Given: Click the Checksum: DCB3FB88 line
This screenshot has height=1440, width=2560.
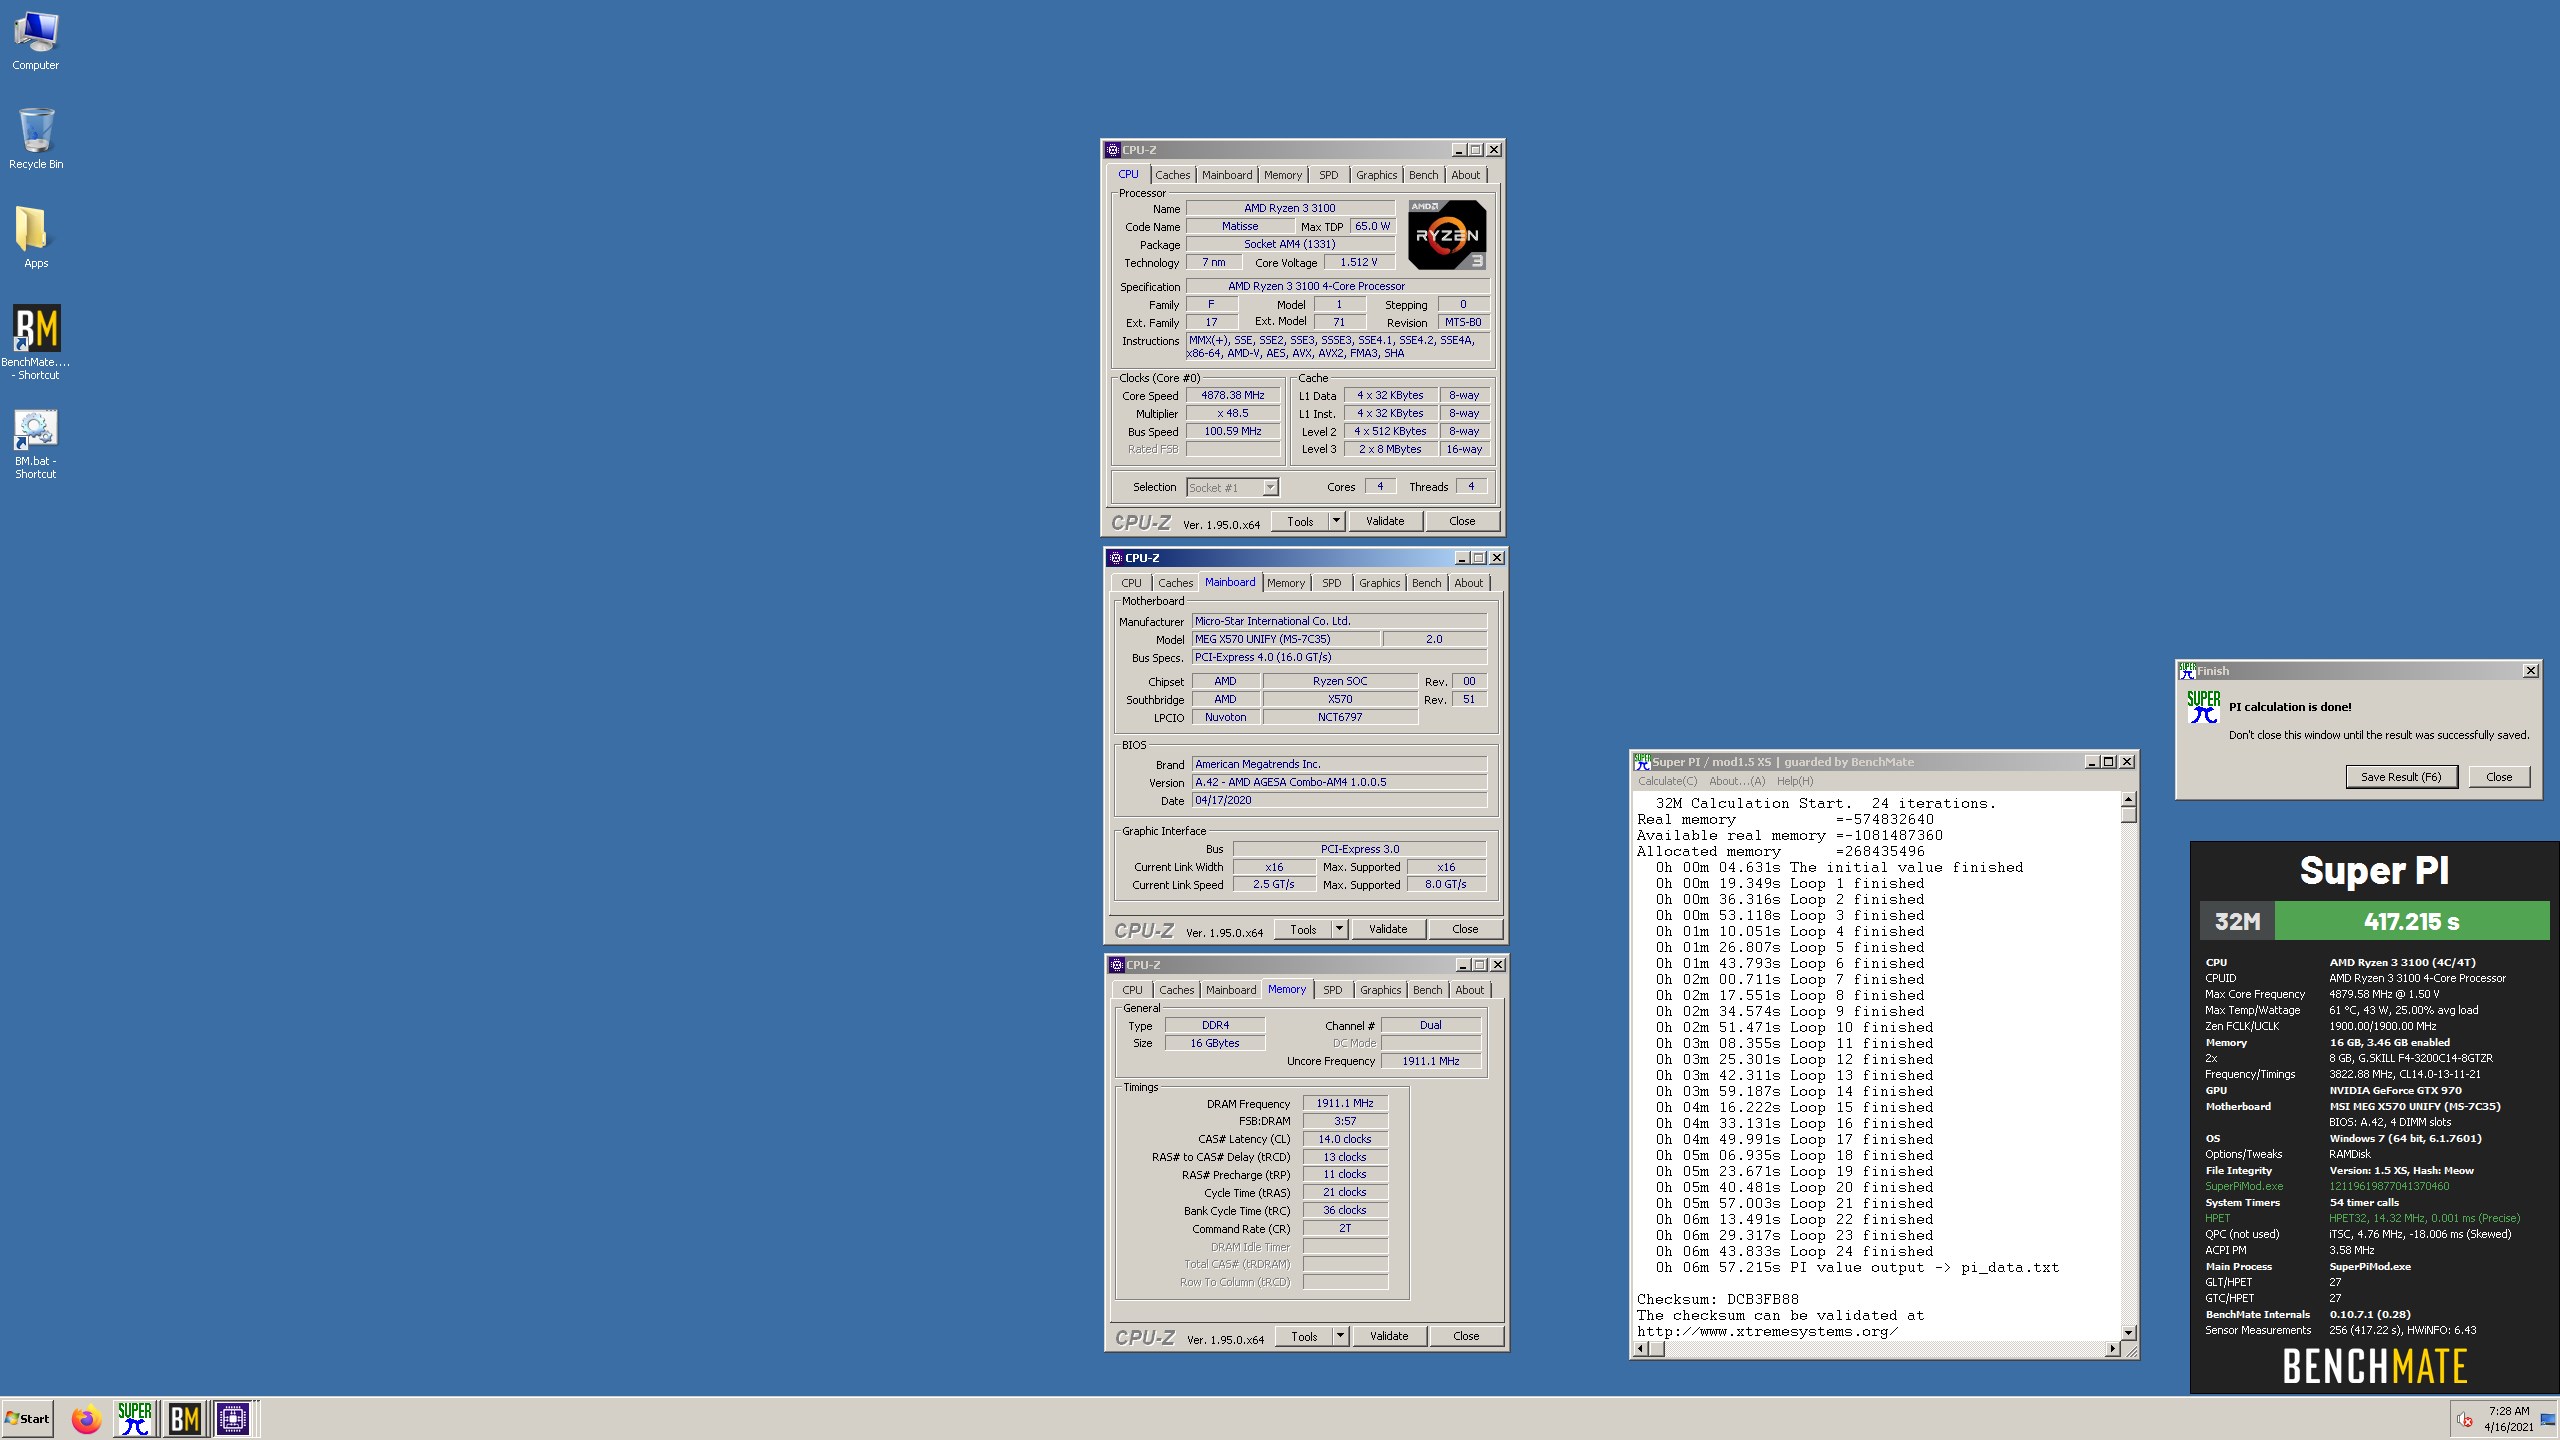Looking at the screenshot, I should point(1717,1299).
